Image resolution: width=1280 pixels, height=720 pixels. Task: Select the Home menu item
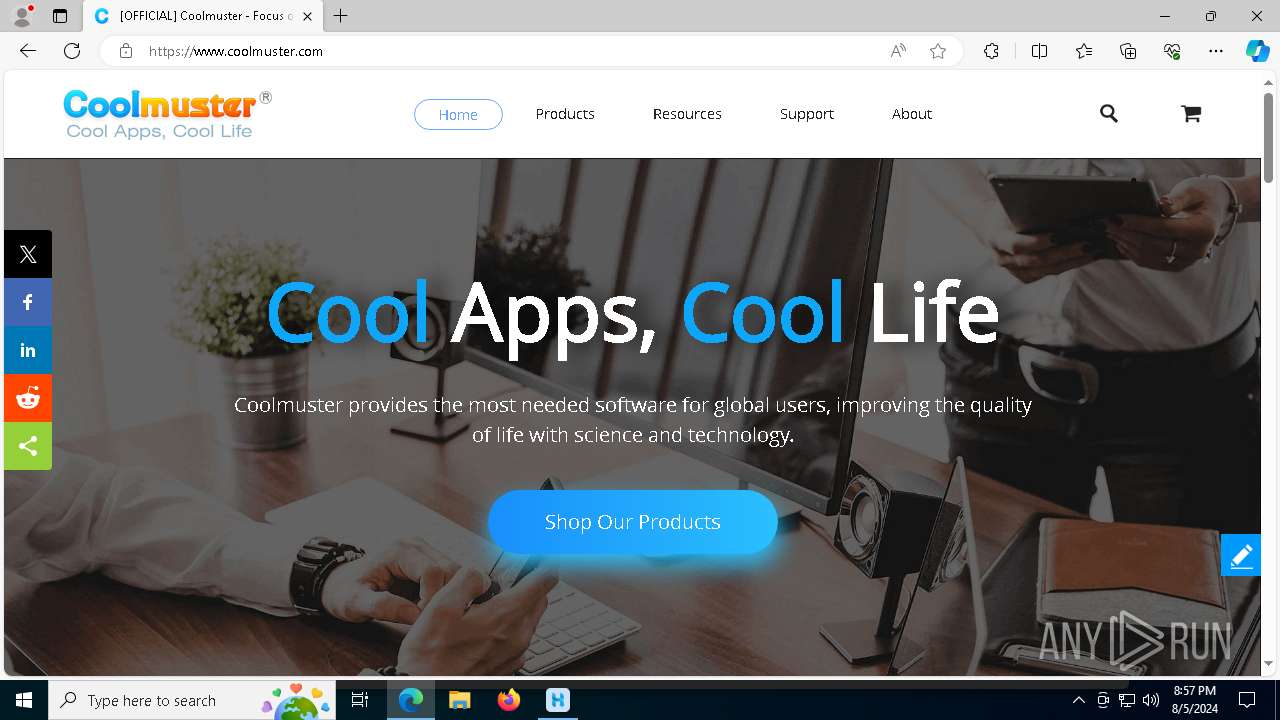[x=458, y=114]
